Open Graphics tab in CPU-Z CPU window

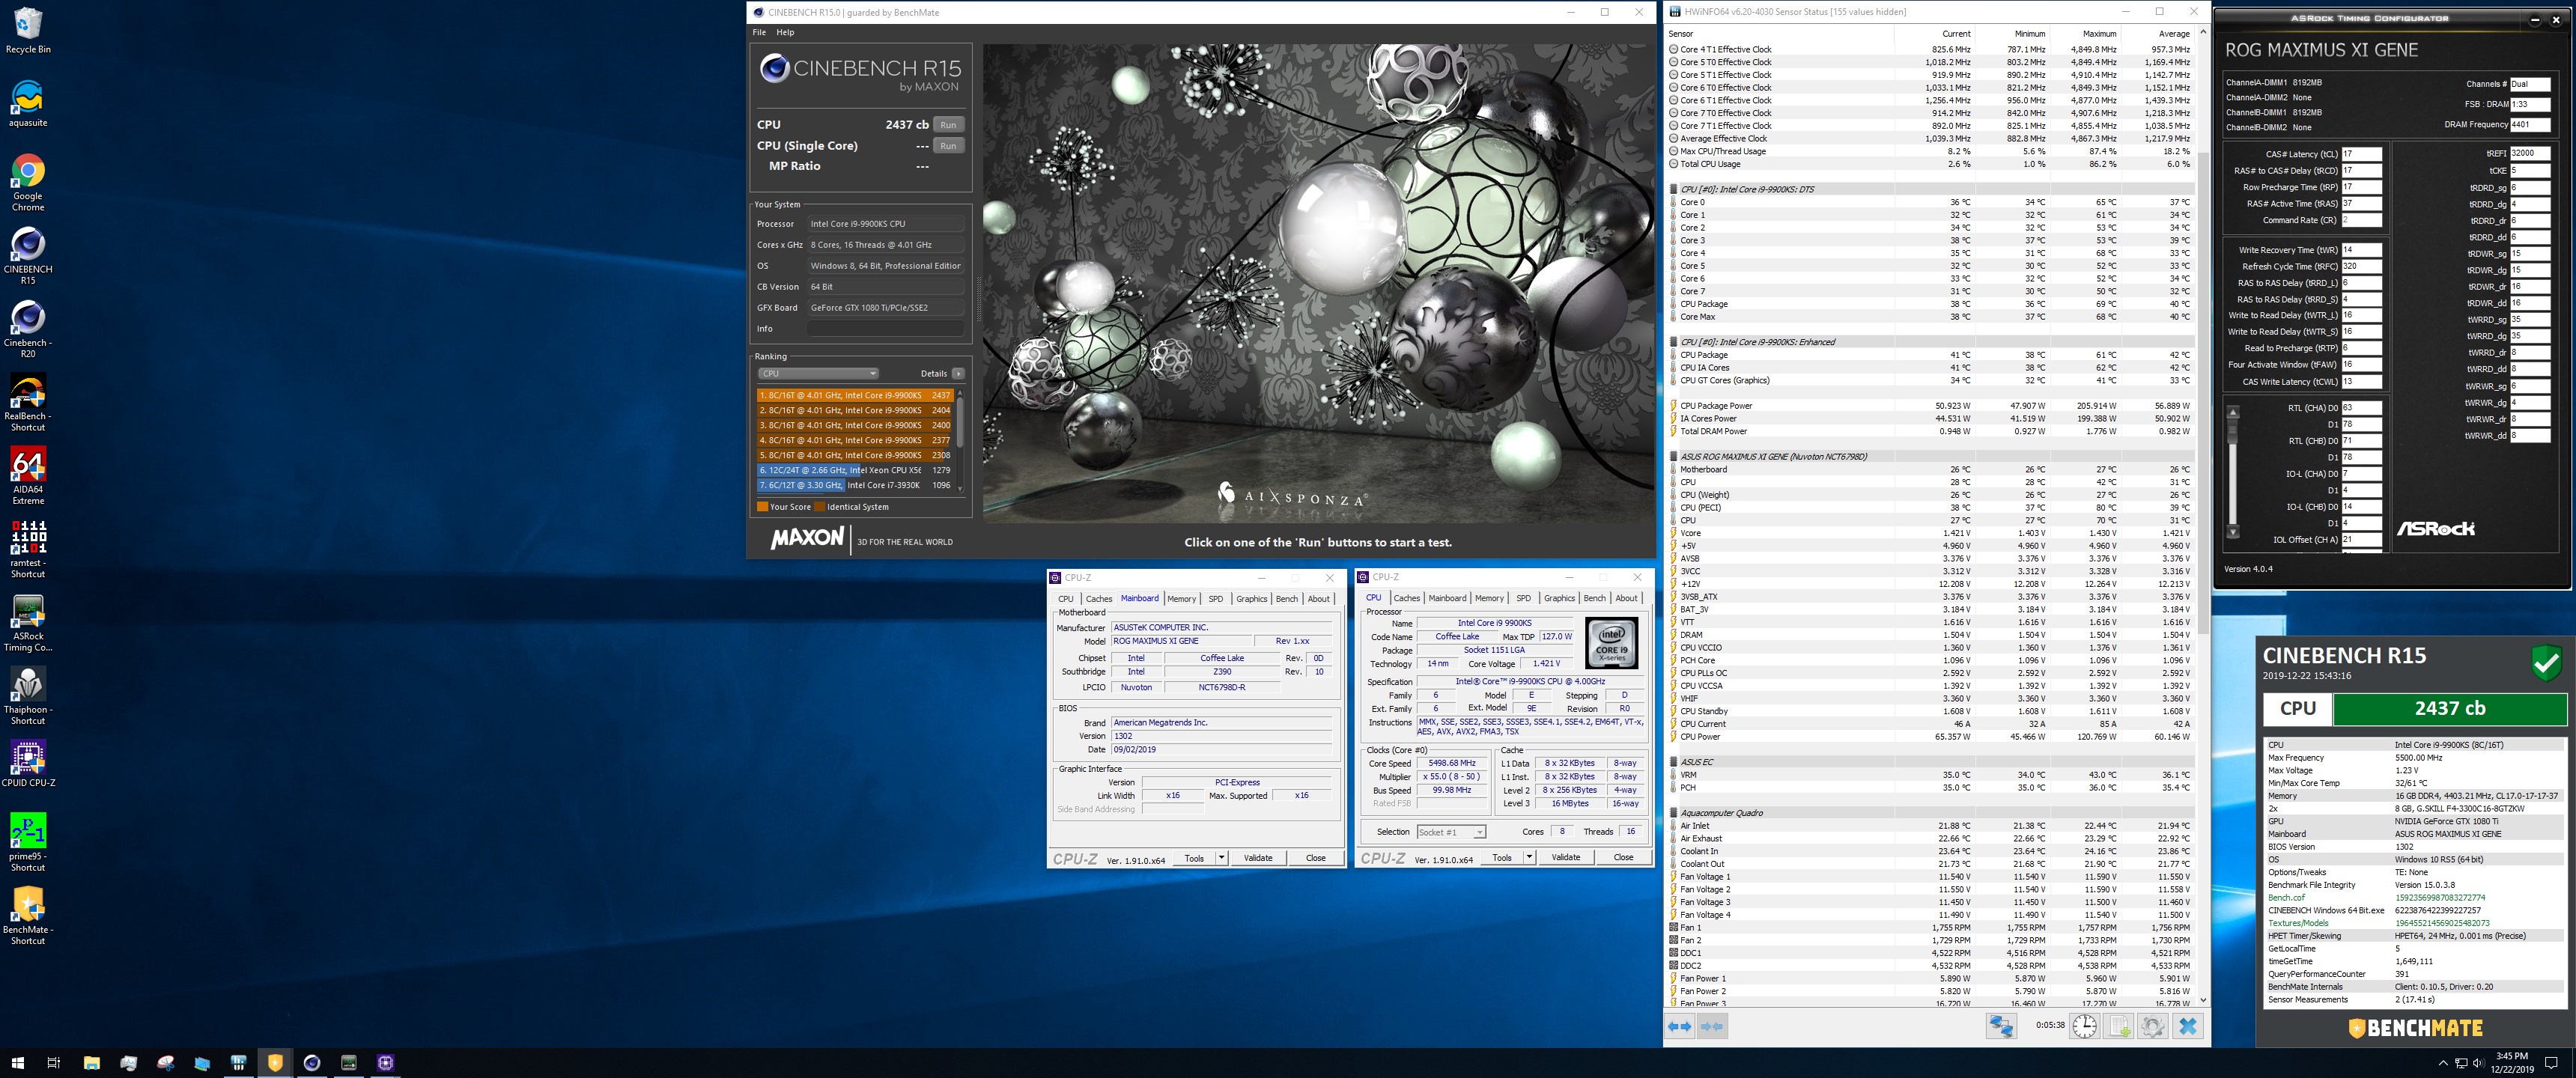[x=1559, y=598]
